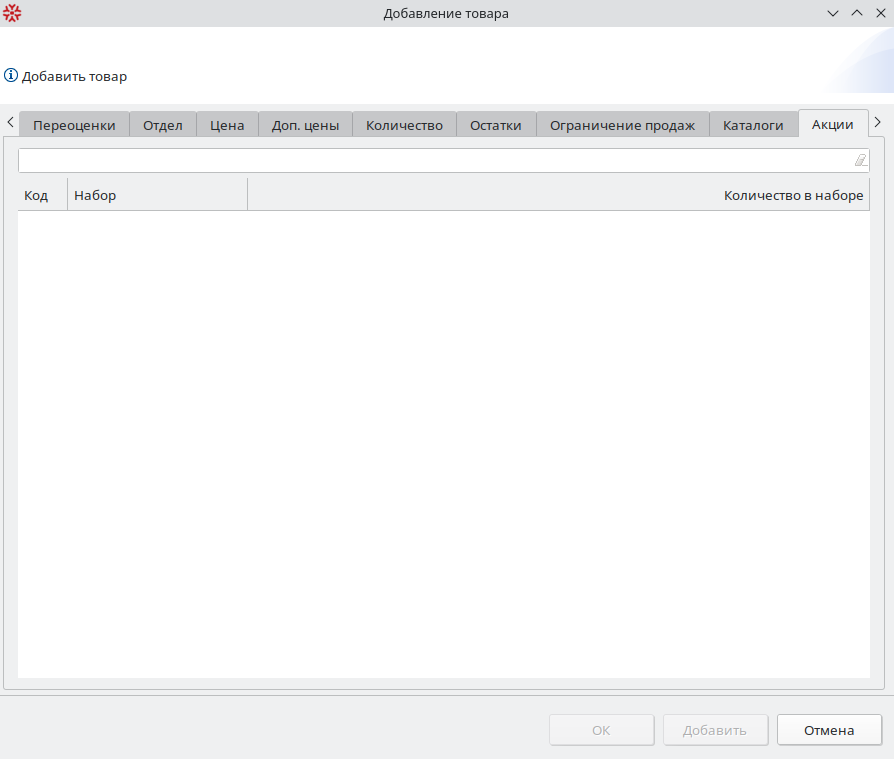Viewport: 894px width, 759px height.
Task: Select the Каталоги tab
Action: pos(753,125)
